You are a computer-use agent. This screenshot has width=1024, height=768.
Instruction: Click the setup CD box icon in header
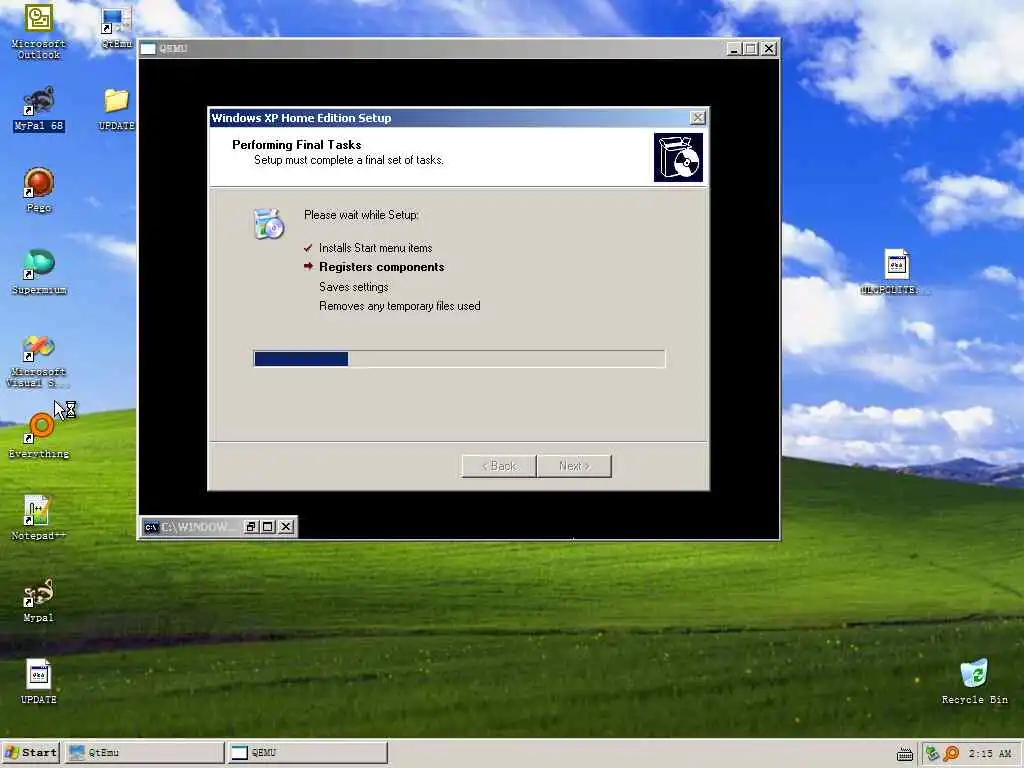point(678,157)
